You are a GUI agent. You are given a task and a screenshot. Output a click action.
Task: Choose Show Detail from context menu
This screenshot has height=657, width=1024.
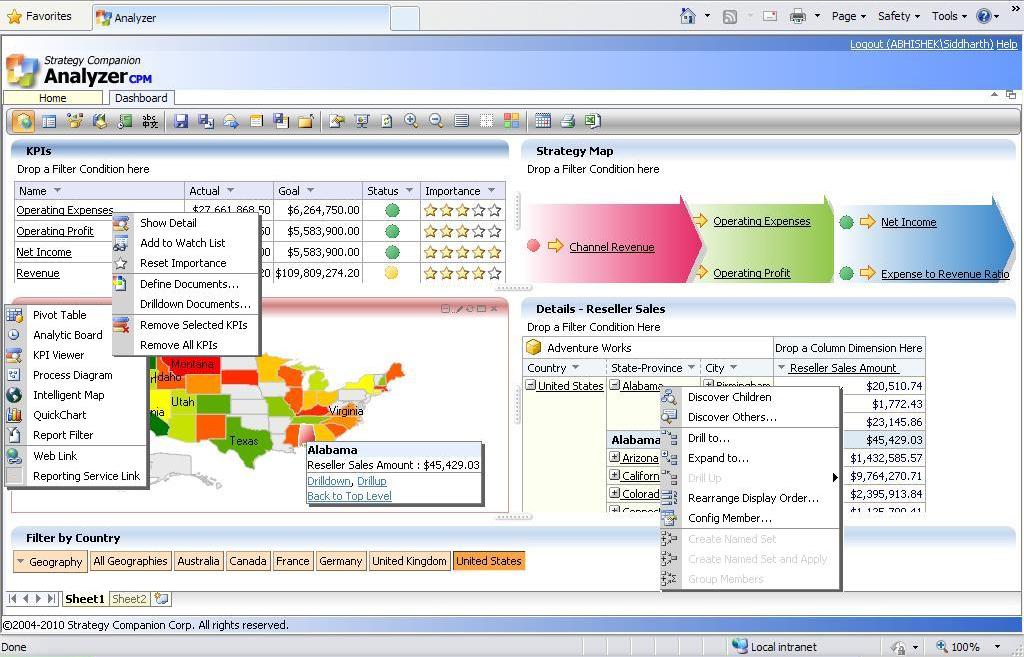pyautogui.click(x=168, y=223)
